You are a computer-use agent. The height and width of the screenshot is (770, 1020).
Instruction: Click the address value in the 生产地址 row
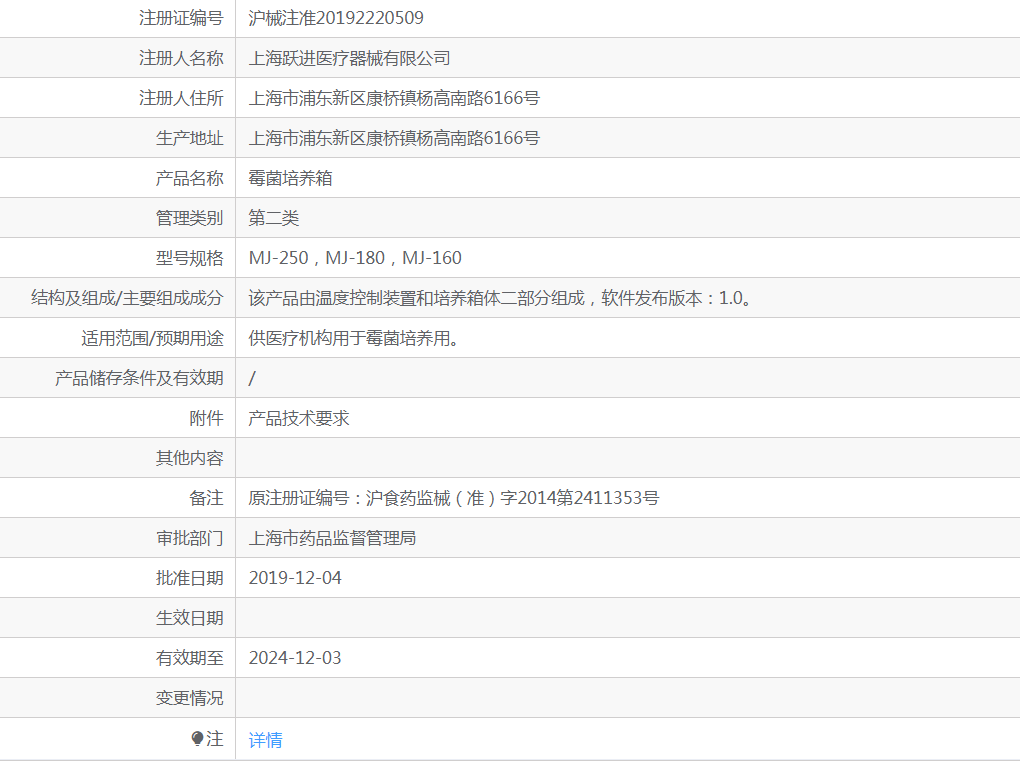click(394, 139)
